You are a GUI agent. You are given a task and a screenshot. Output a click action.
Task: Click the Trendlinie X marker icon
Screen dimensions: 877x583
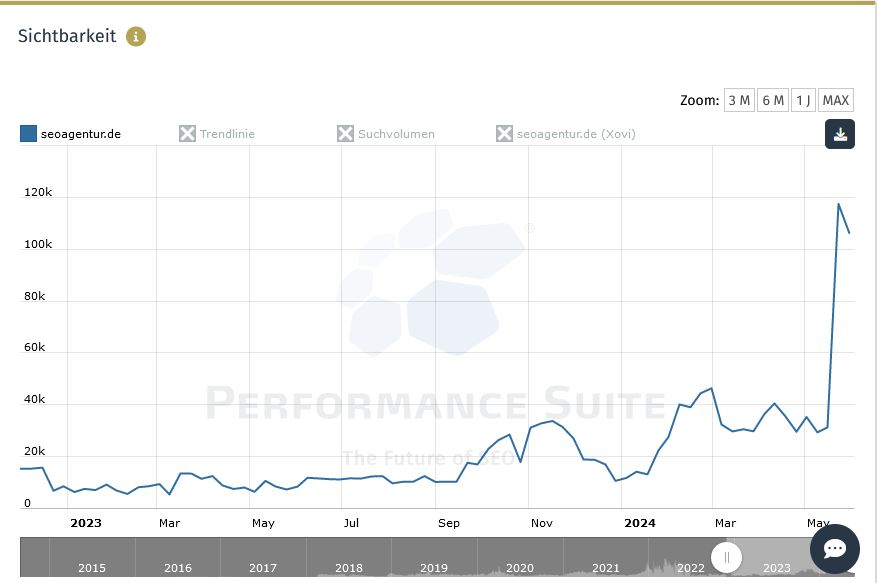[187, 134]
